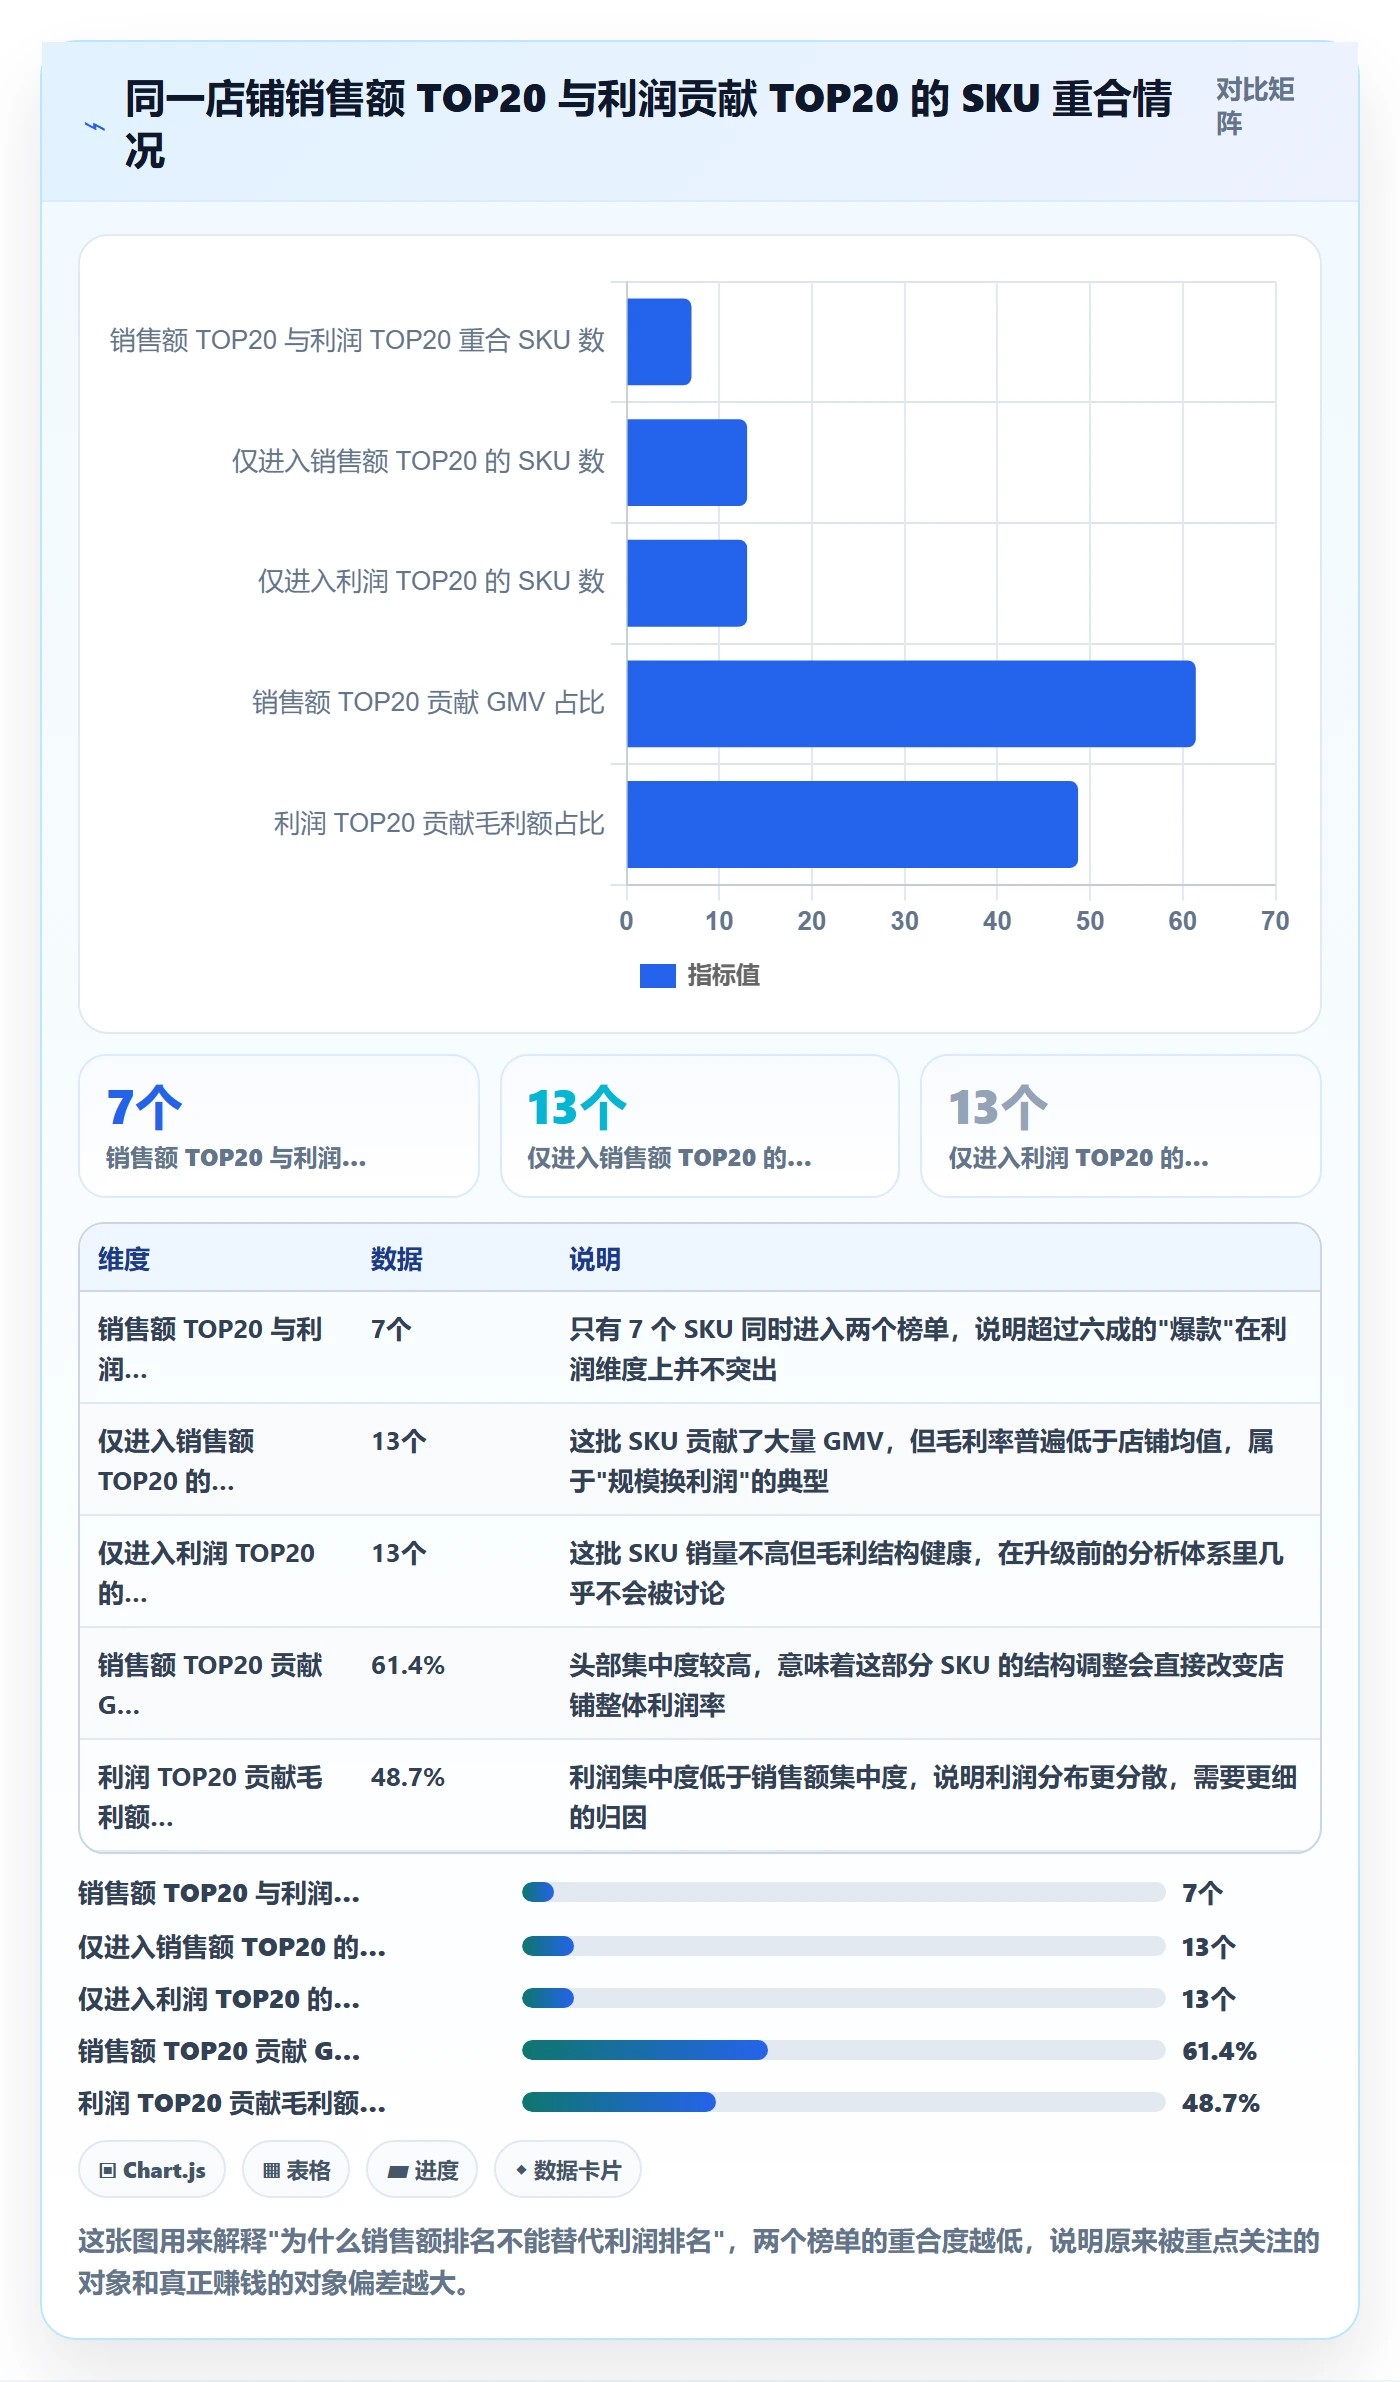Click the 对比矩阵 label in header

click(x=1255, y=106)
